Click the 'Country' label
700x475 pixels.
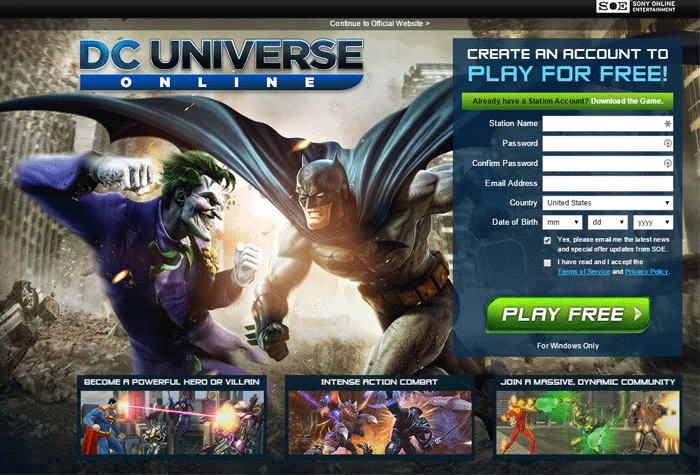coord(523,203)
